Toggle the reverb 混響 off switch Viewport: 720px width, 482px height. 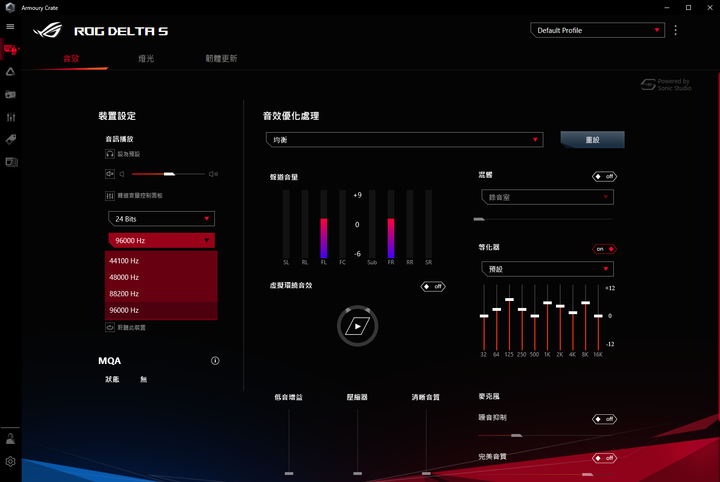point(604,176)
